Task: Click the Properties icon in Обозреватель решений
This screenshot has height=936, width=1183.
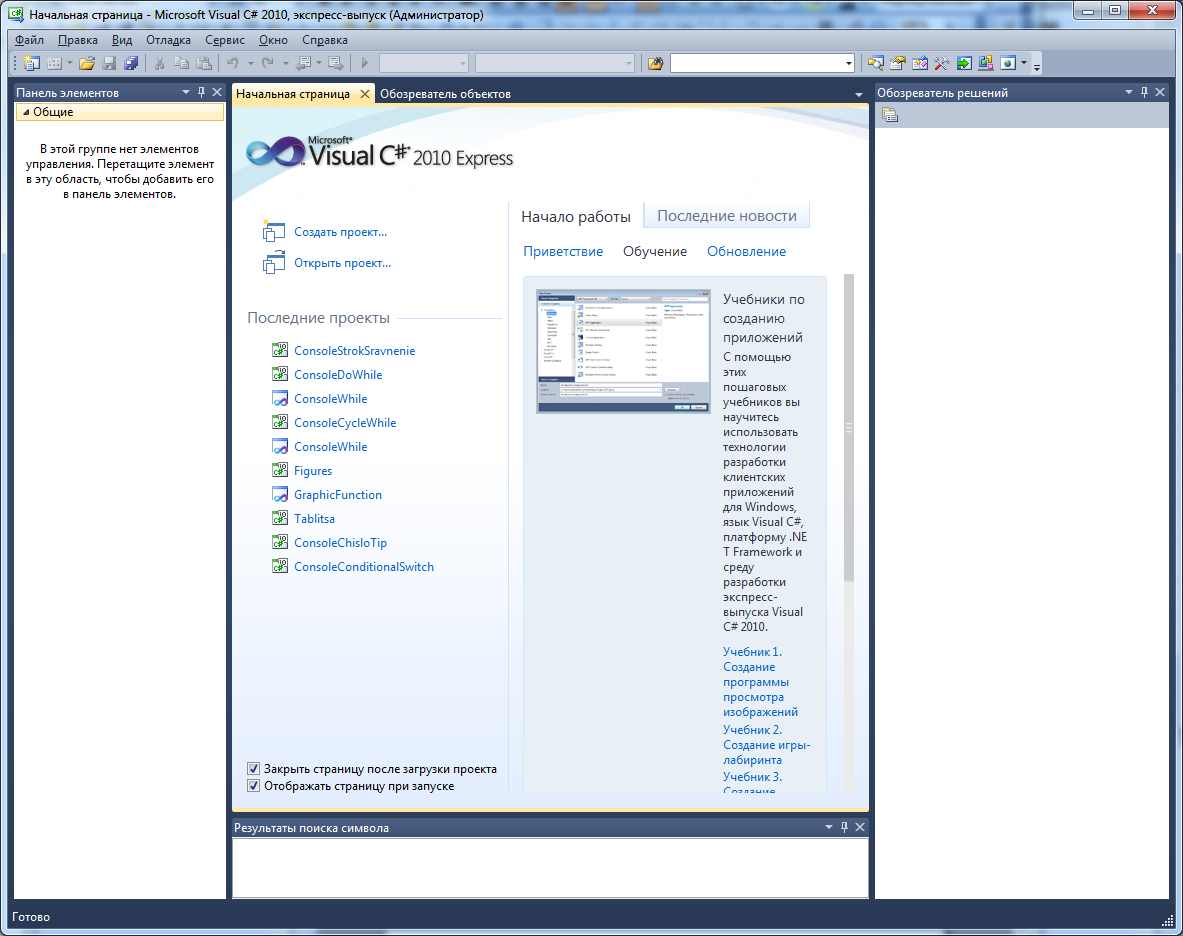Action: [x=890, y=115]
